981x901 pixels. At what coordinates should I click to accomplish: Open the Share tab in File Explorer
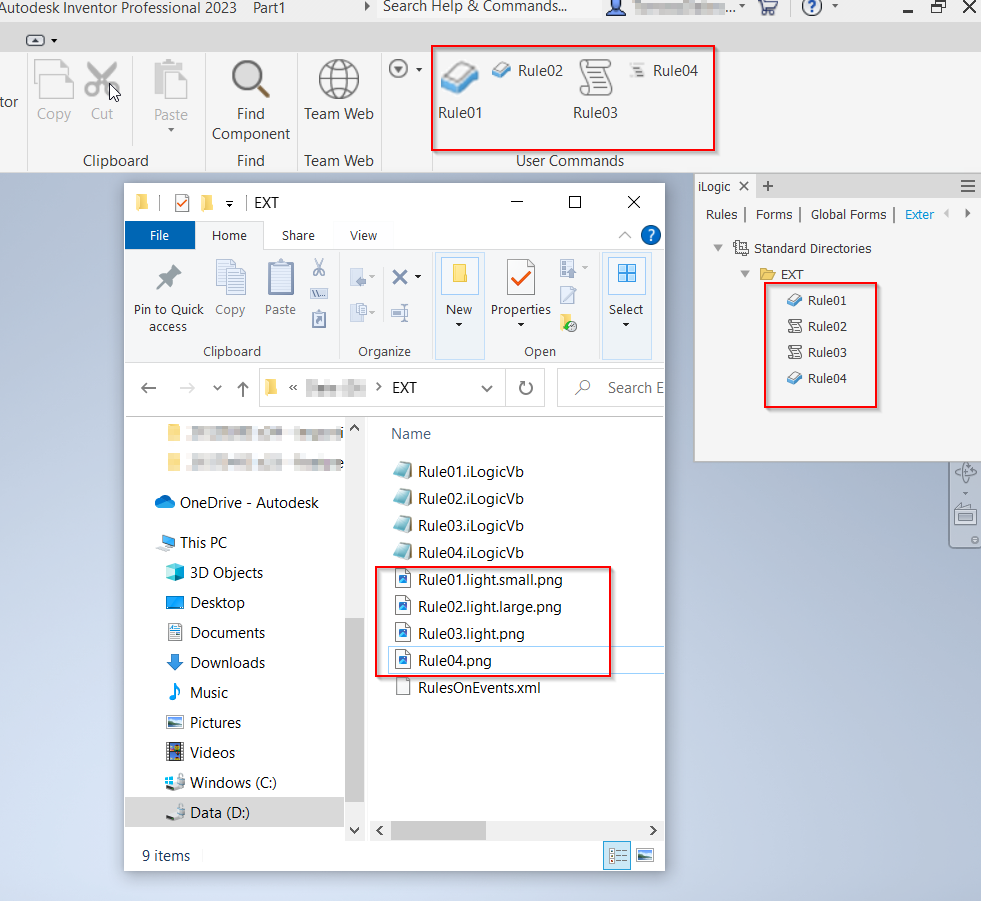pyautogui.click(x=297, y=235)
